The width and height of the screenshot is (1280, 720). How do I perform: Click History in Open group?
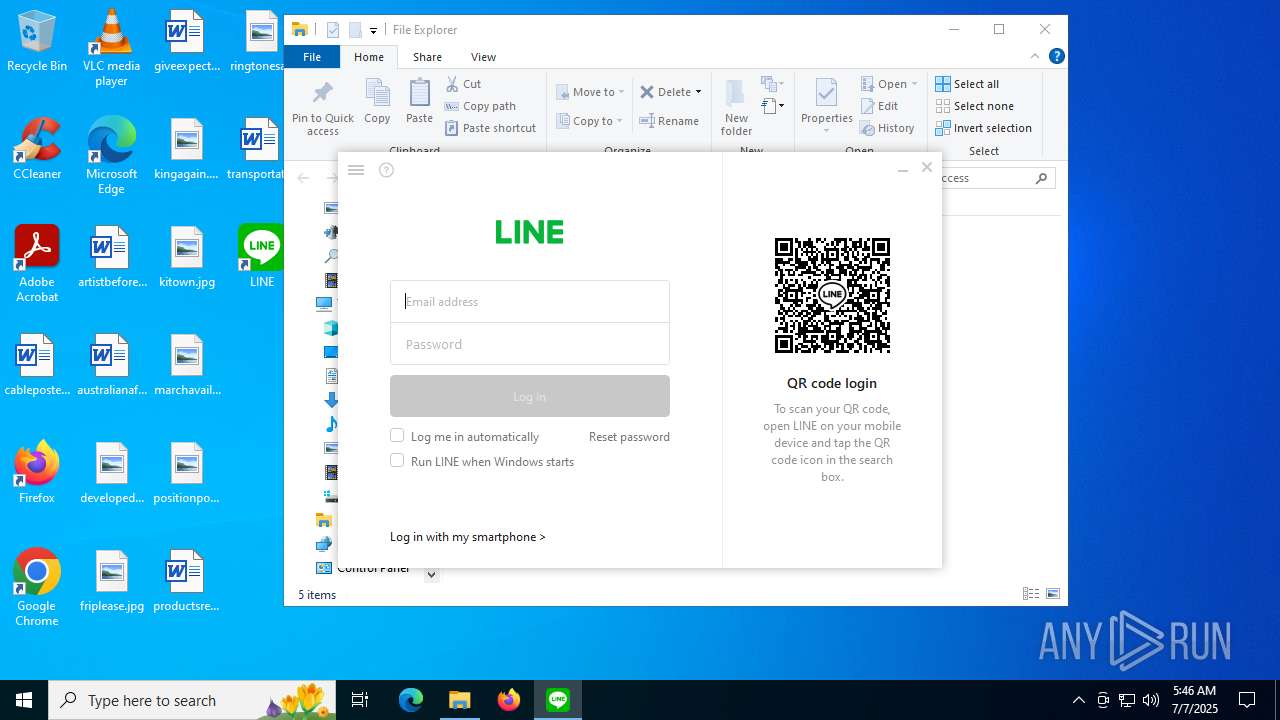click(x=887, y=128)
